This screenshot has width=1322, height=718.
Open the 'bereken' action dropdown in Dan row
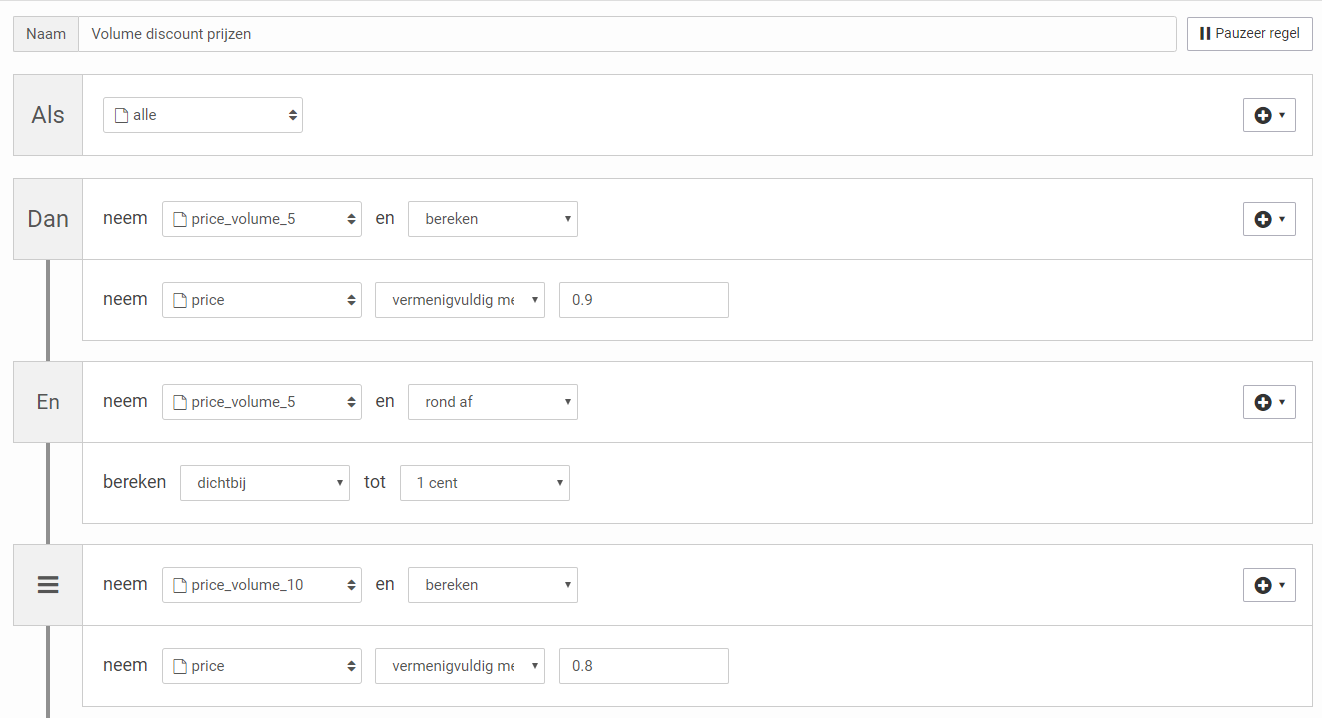tap(493, 219)
